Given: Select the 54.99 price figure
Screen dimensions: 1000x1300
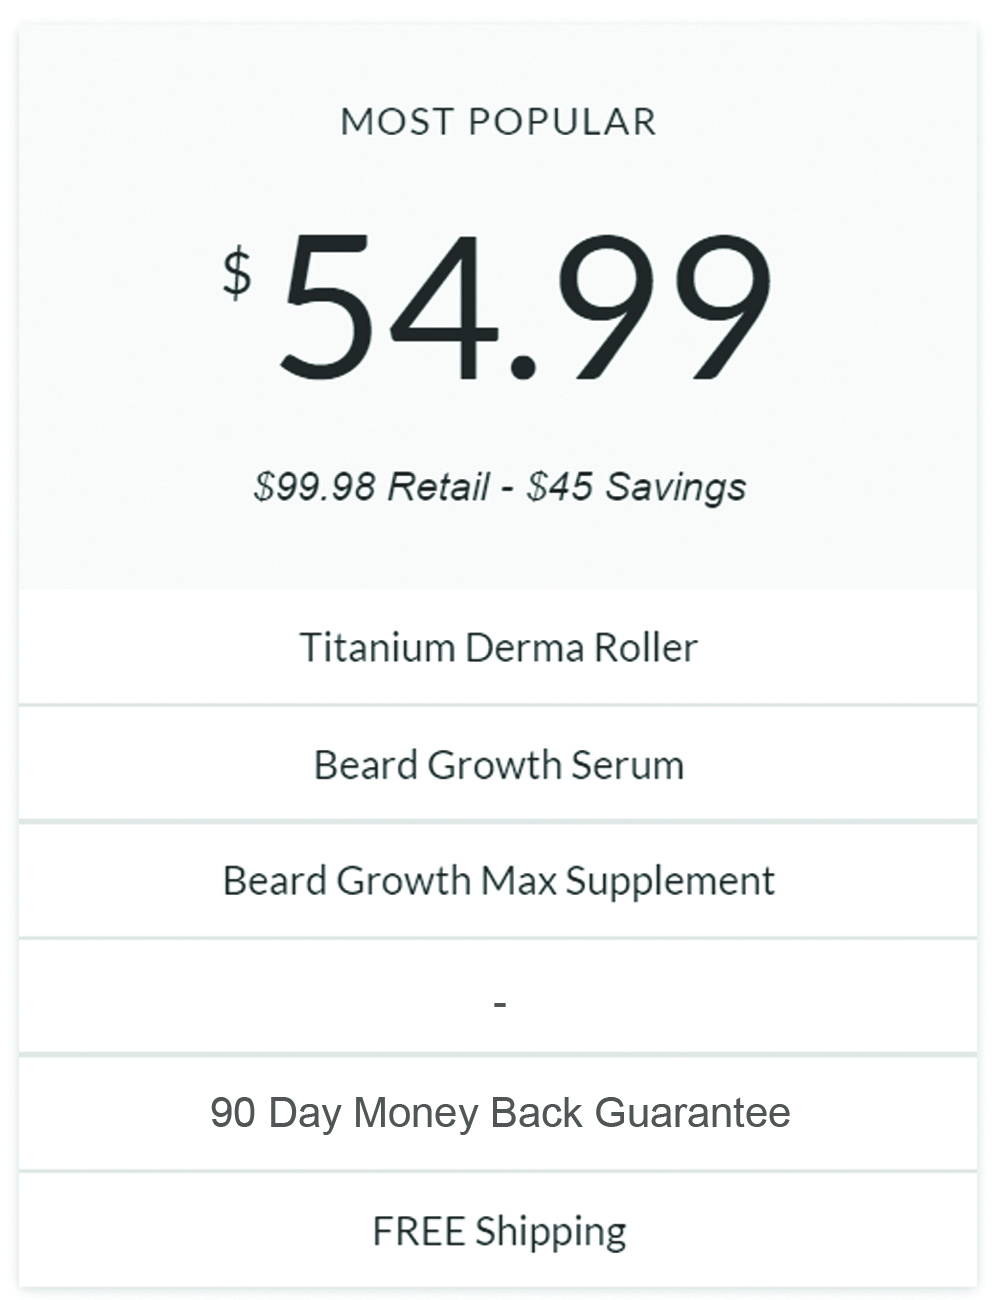Looking at the screenshot, I should [x=526, y=307].
